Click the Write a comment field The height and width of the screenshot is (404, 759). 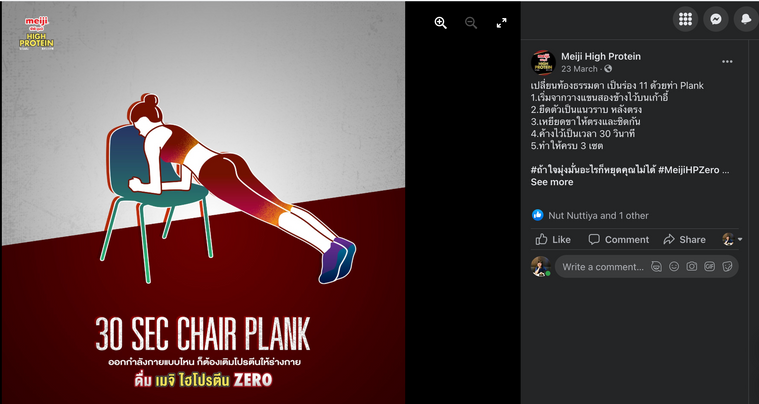pos(603,267)
